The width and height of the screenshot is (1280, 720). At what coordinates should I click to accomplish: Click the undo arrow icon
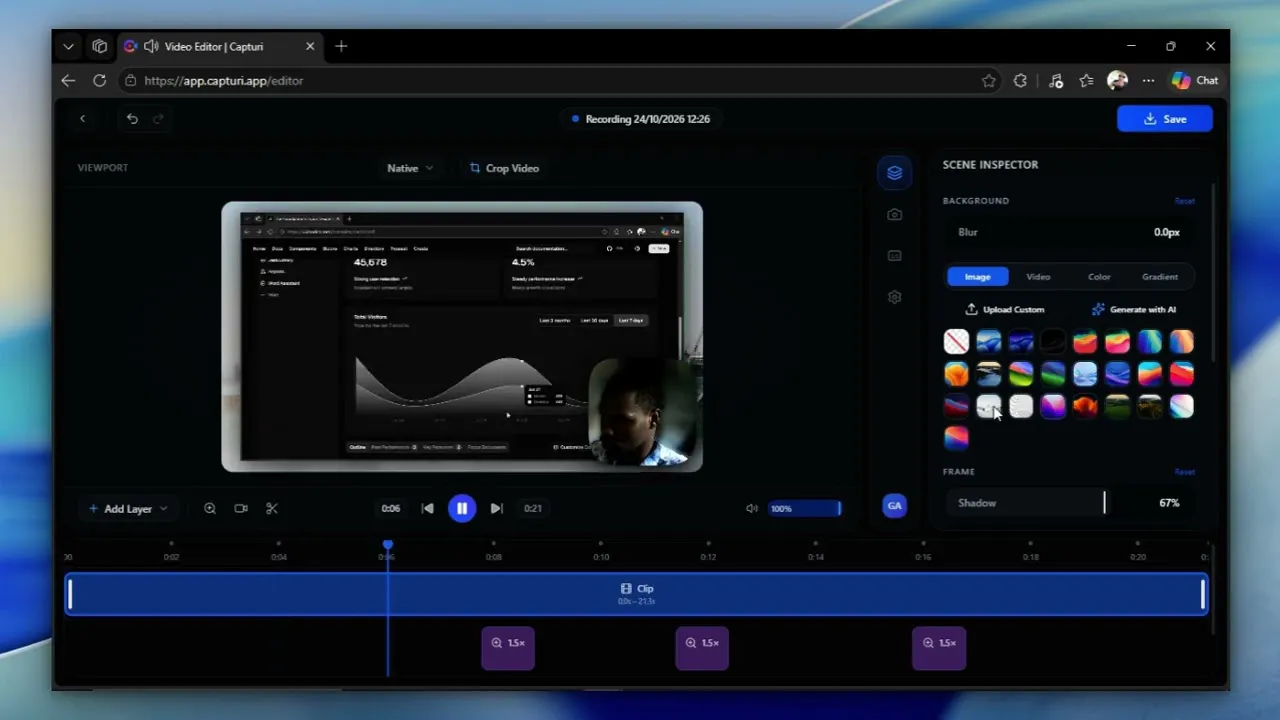132,119
